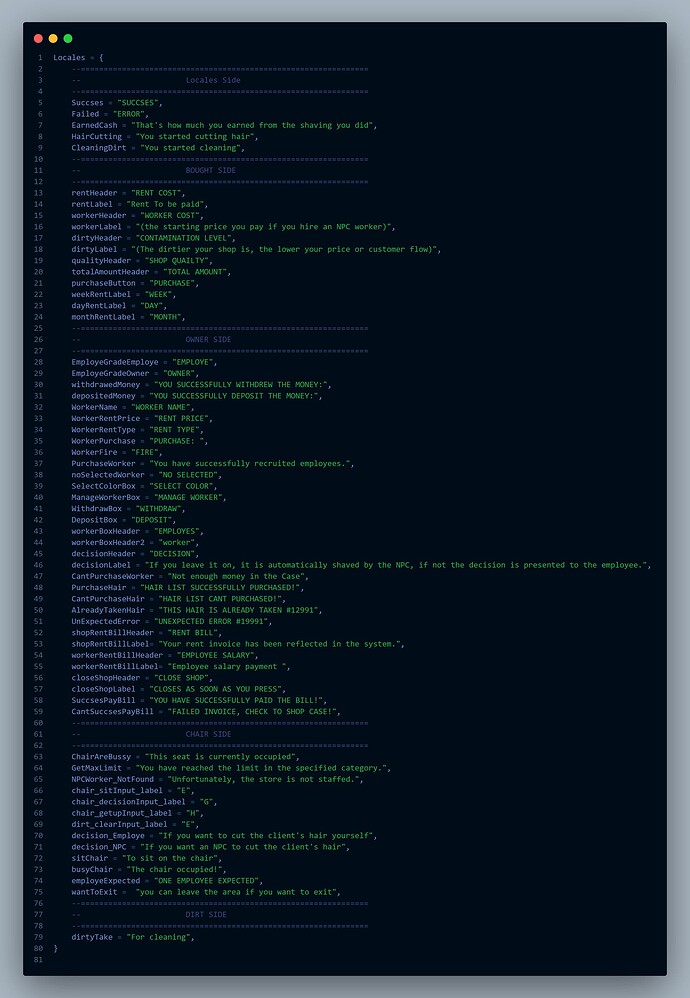Click the 'CHAIR SIDE' comment header
Viewport: 690px width, 998px height.
pyautogui.click(x=208, y=734)
